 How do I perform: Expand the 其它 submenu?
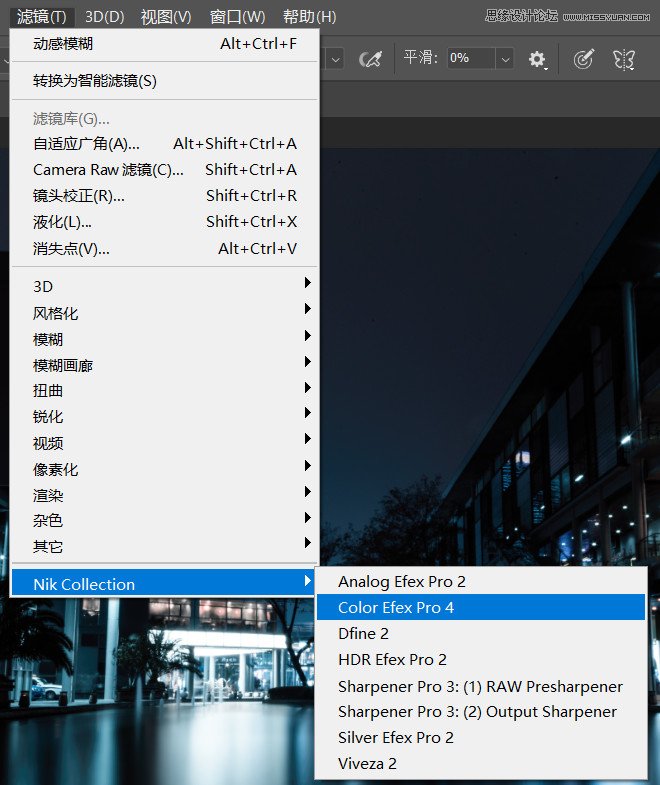coord(165,546)
